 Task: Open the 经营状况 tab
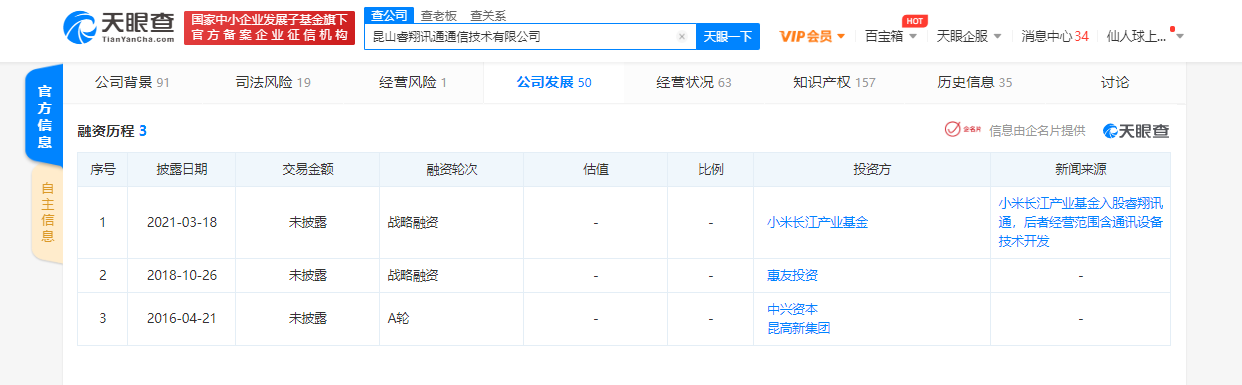coord(694,82)
